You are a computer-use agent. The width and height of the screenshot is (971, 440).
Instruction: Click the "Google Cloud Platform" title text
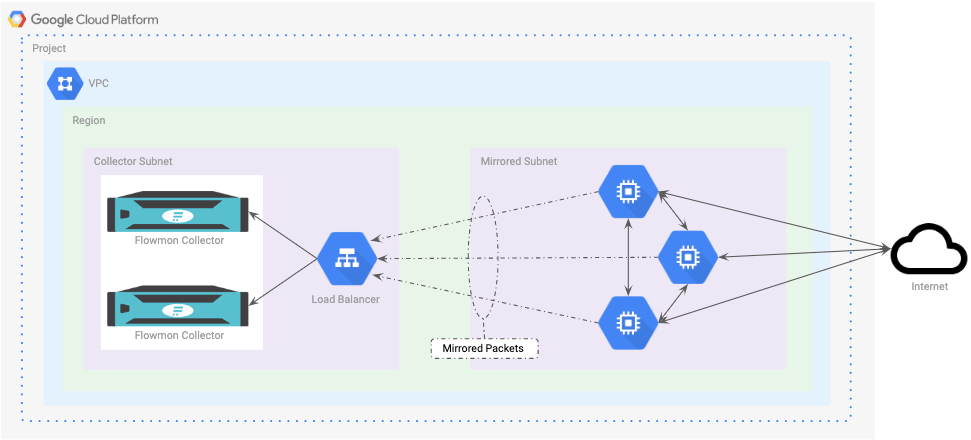pos(95,20)
